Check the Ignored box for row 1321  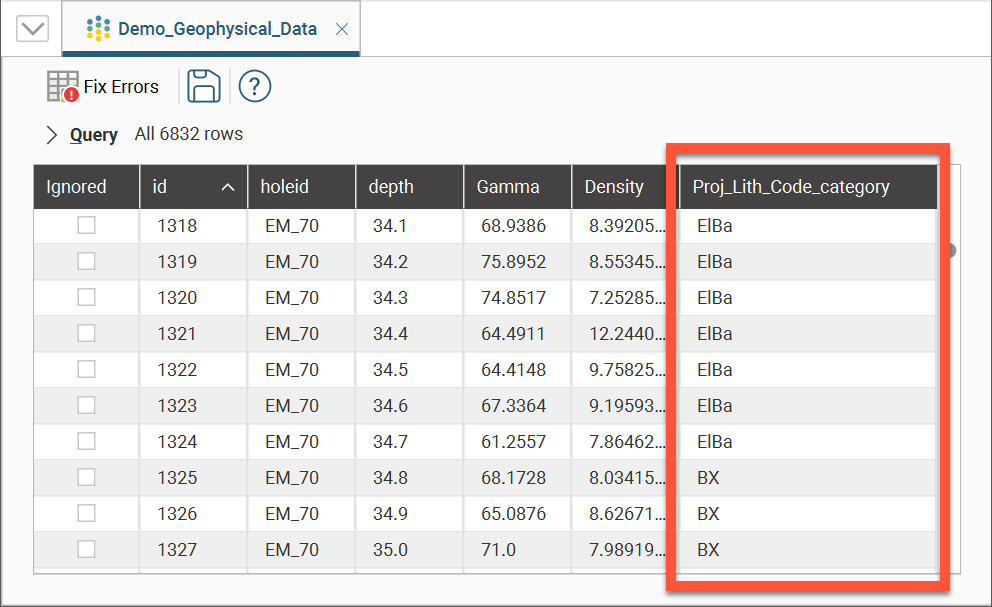click(x=87, y=334)
